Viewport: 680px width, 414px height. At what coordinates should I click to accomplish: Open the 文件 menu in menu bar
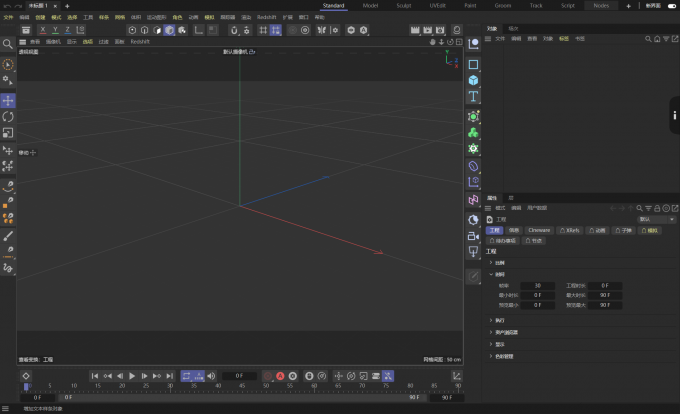click(x=8, y=17)
